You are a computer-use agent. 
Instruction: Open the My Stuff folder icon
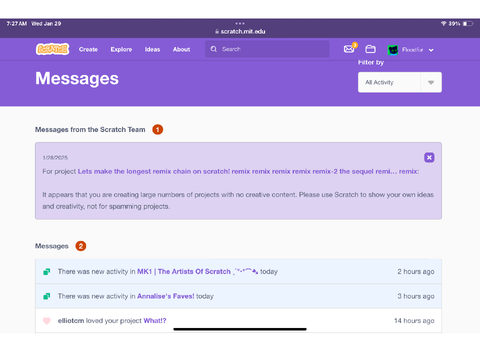(370, 49)
